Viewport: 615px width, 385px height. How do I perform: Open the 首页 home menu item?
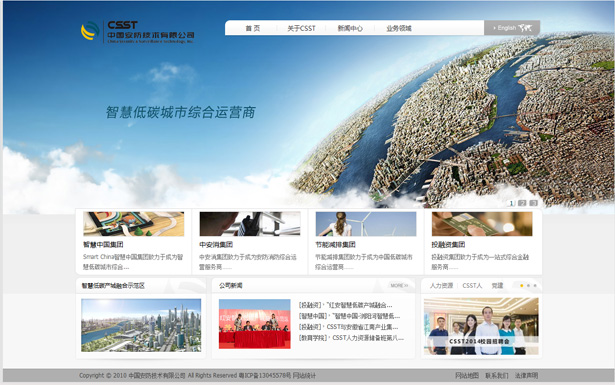point(253,28)
